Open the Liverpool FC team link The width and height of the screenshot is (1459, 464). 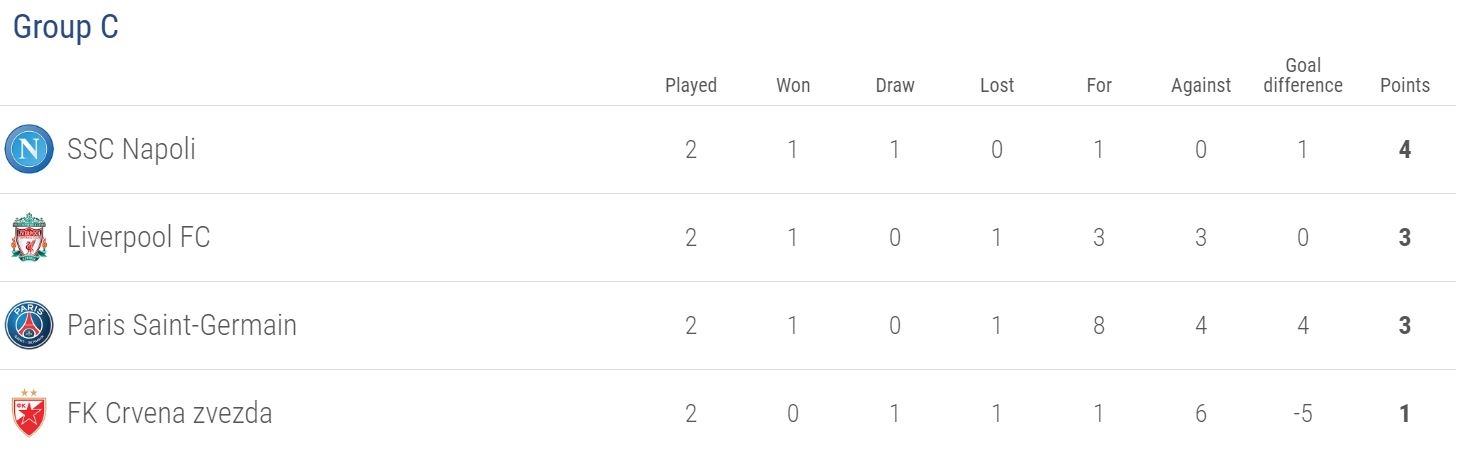tap(139, 238)
